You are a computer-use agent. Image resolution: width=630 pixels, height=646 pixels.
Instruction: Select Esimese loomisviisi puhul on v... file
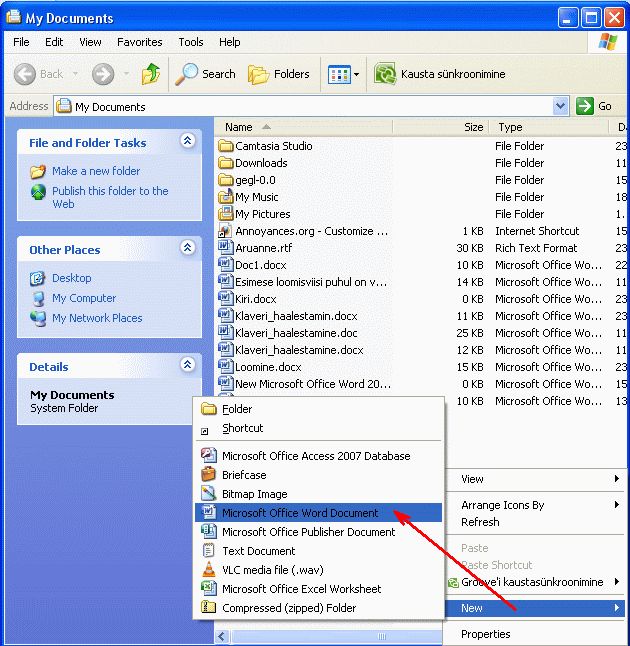click(311, 282)
